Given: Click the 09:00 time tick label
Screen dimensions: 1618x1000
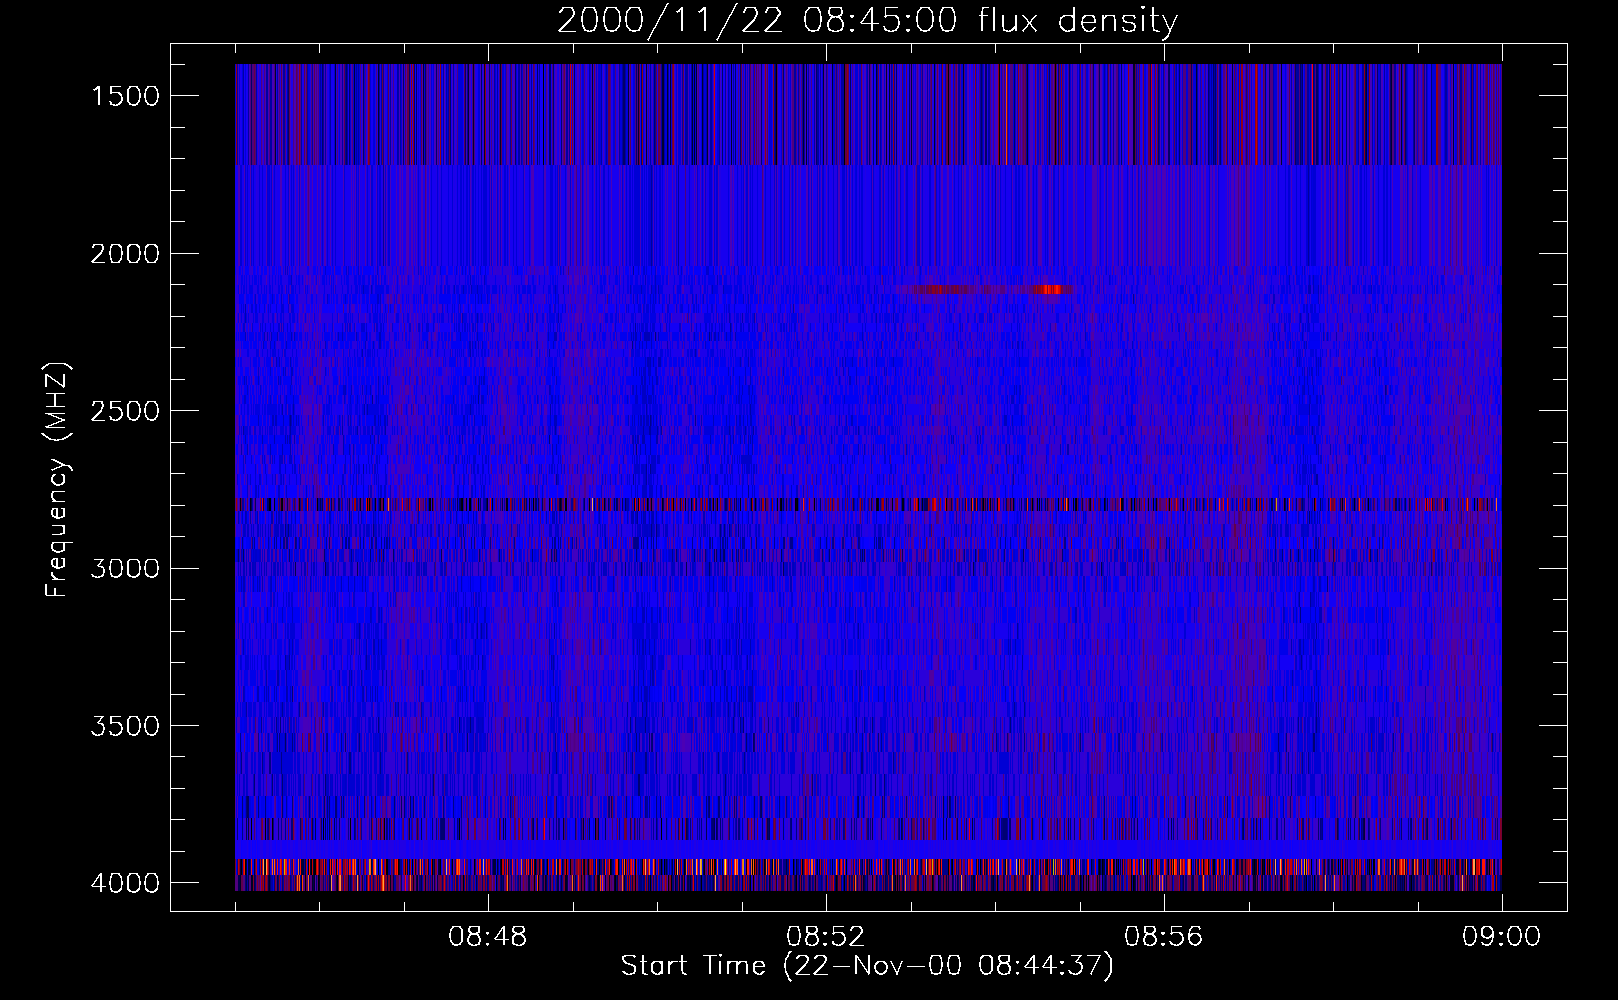Looking at the screenshot, I should pos(1502,937).
